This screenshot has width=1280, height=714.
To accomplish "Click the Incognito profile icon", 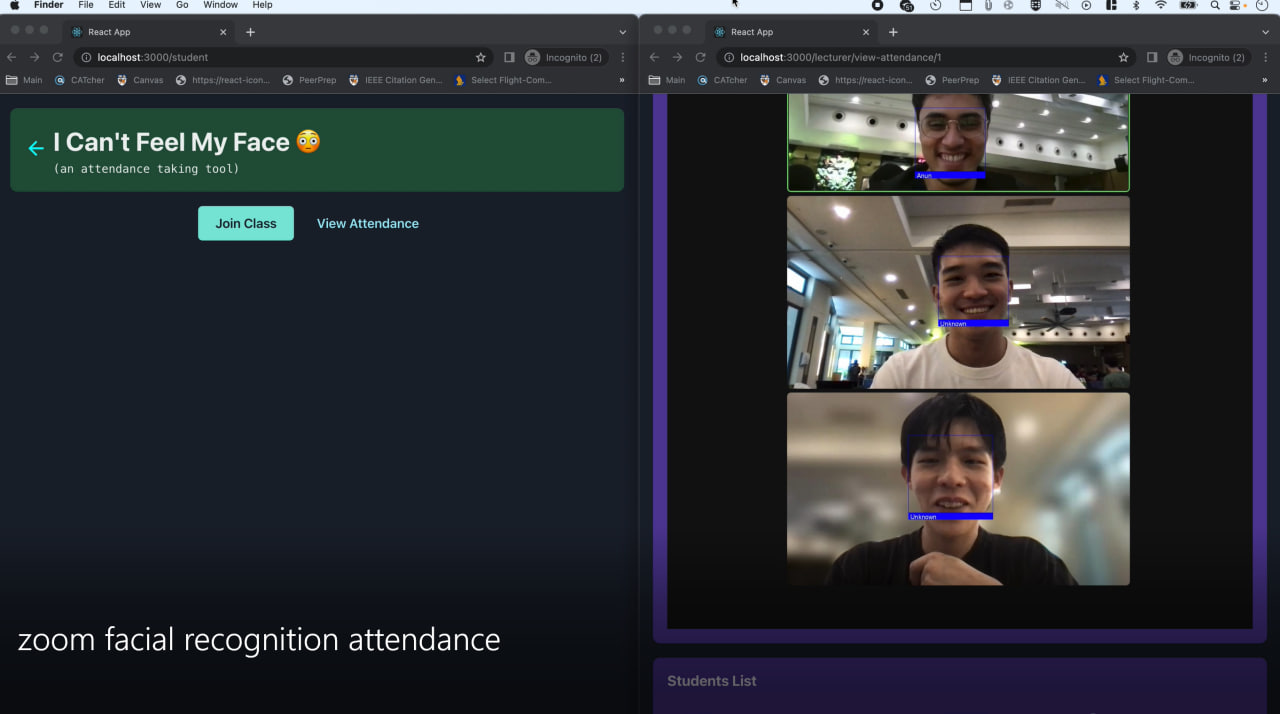I will [x=531, y=57].
